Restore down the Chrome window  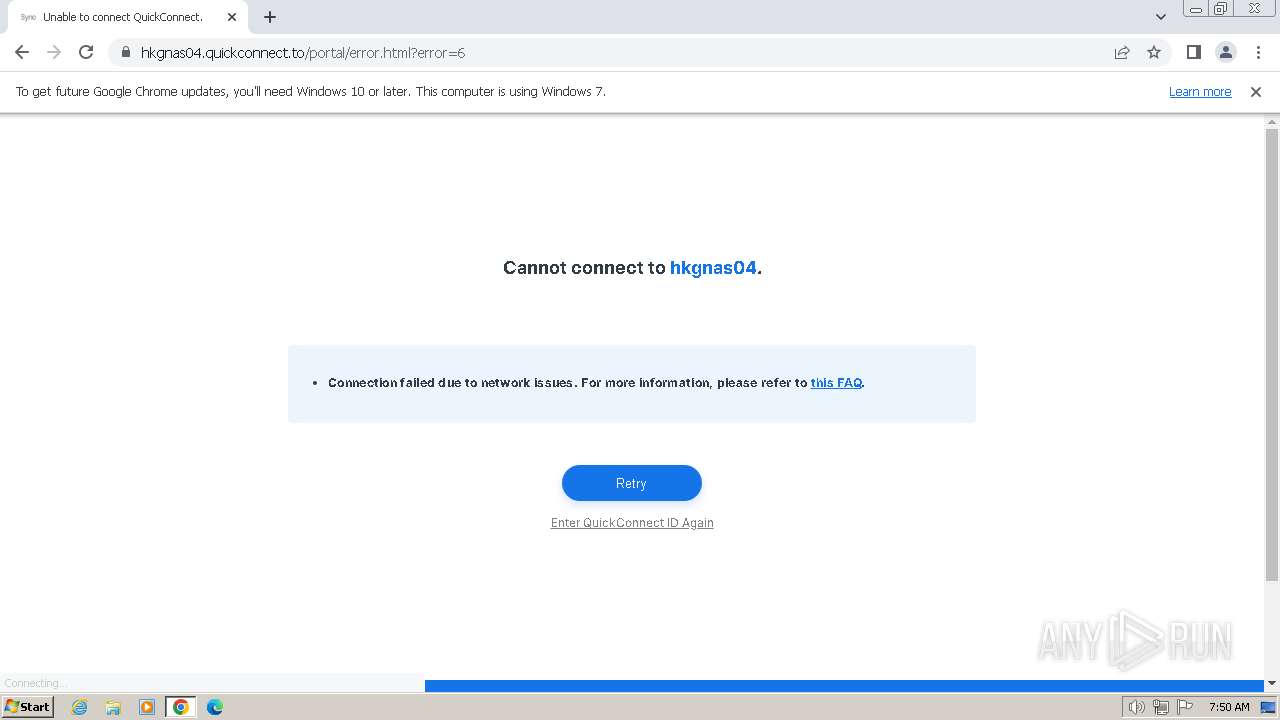tap(1221, 9)
